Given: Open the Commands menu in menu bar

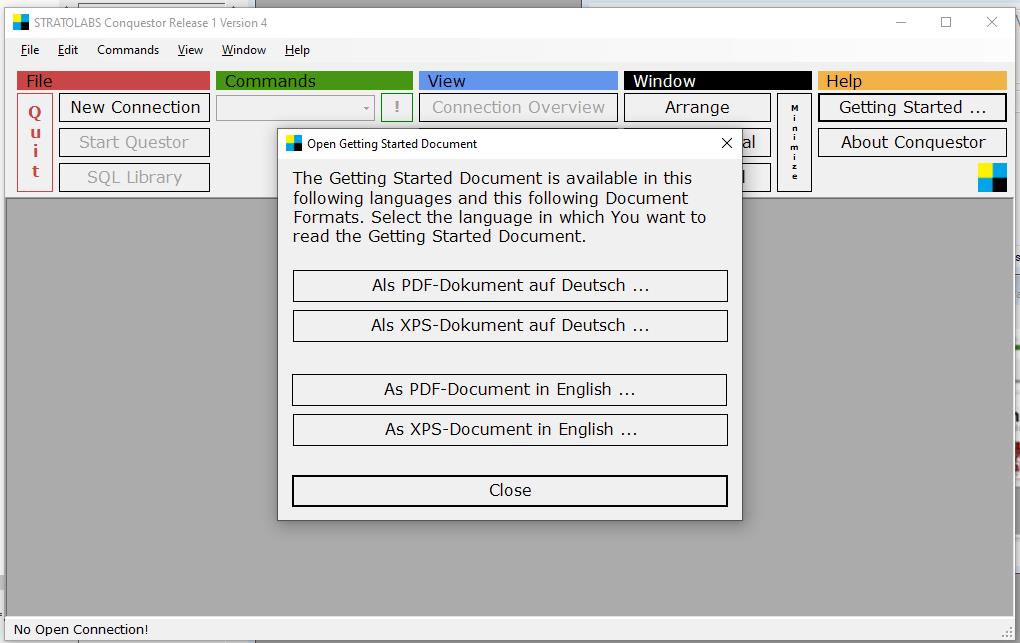Looking at the screenshot, I should [x=128, y=50].
